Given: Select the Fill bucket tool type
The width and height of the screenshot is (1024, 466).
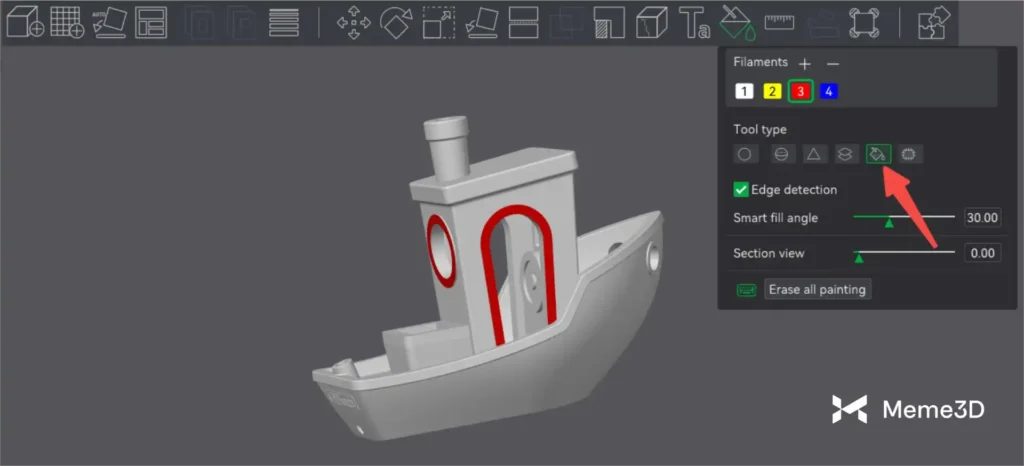Looking at the screenshot, I should pyautogui.click(x=878, y=154).
